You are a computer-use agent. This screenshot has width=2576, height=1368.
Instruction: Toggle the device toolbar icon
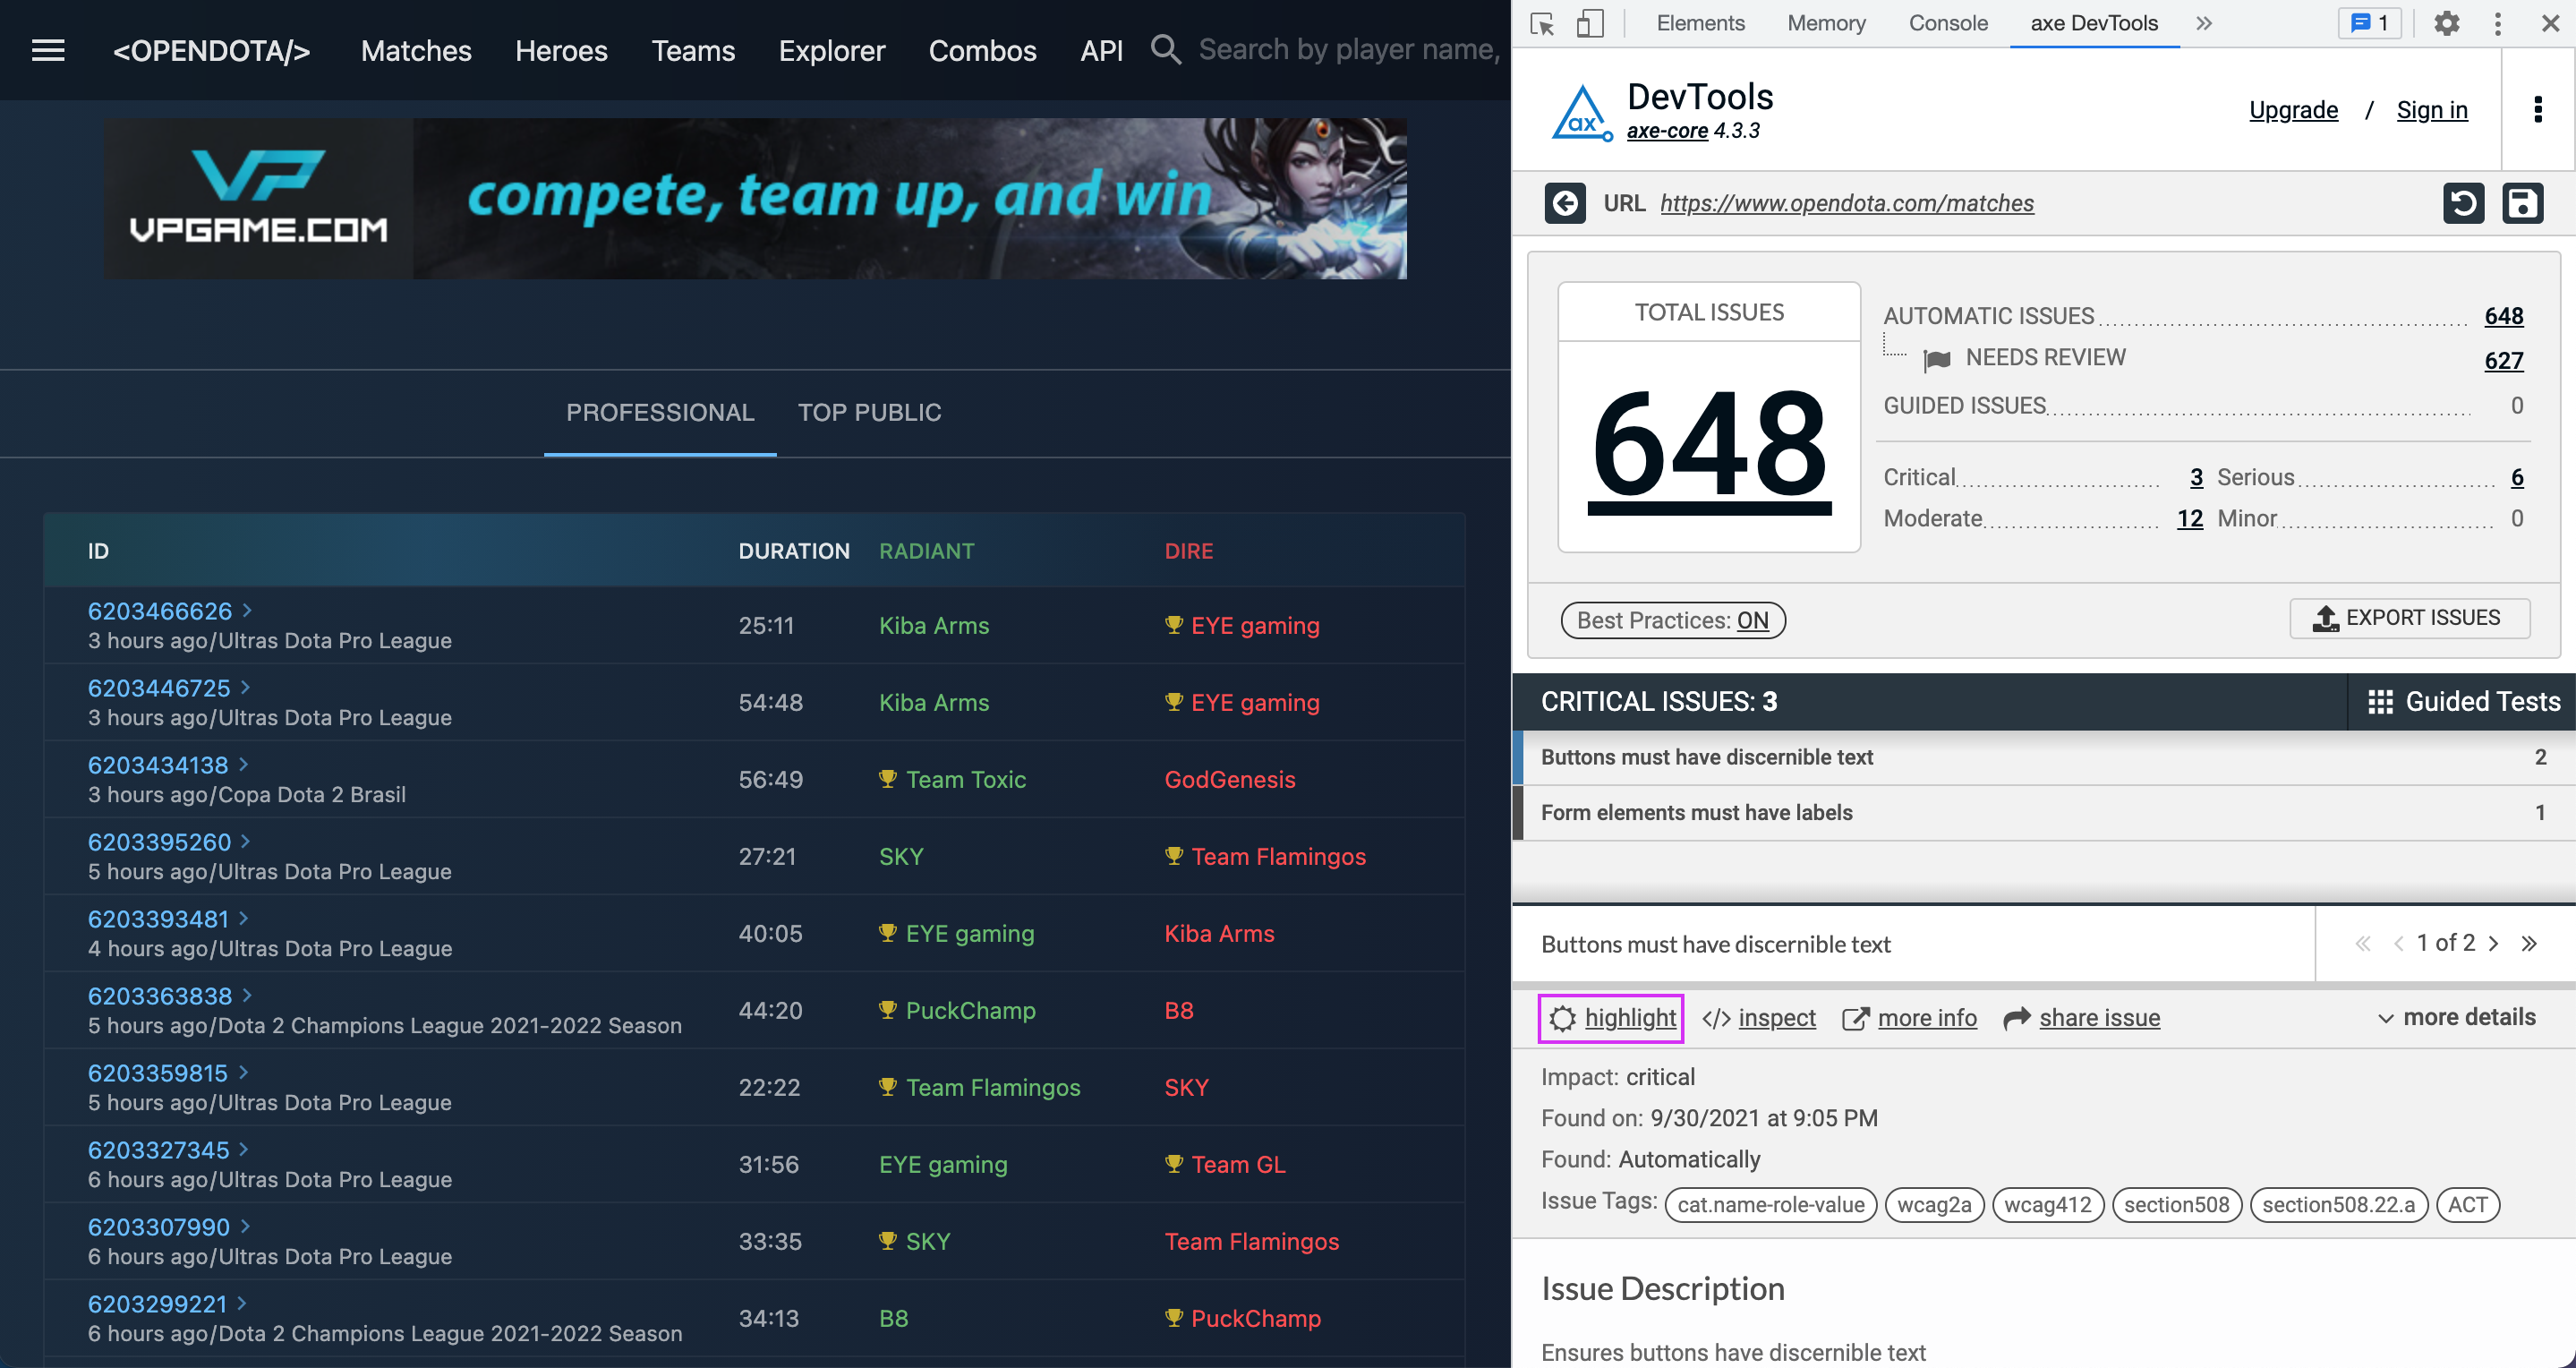[x=1589, y=23]
